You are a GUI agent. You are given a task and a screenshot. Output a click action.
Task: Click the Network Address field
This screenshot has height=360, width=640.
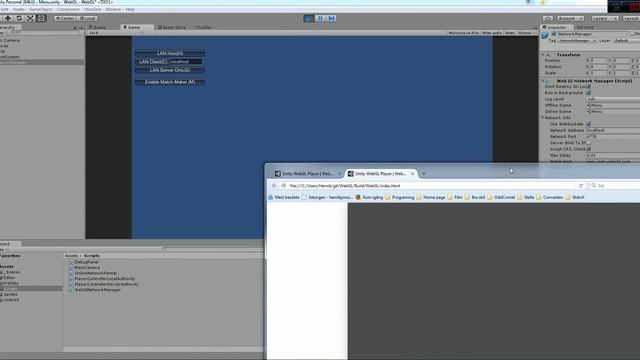click(613, 130)
